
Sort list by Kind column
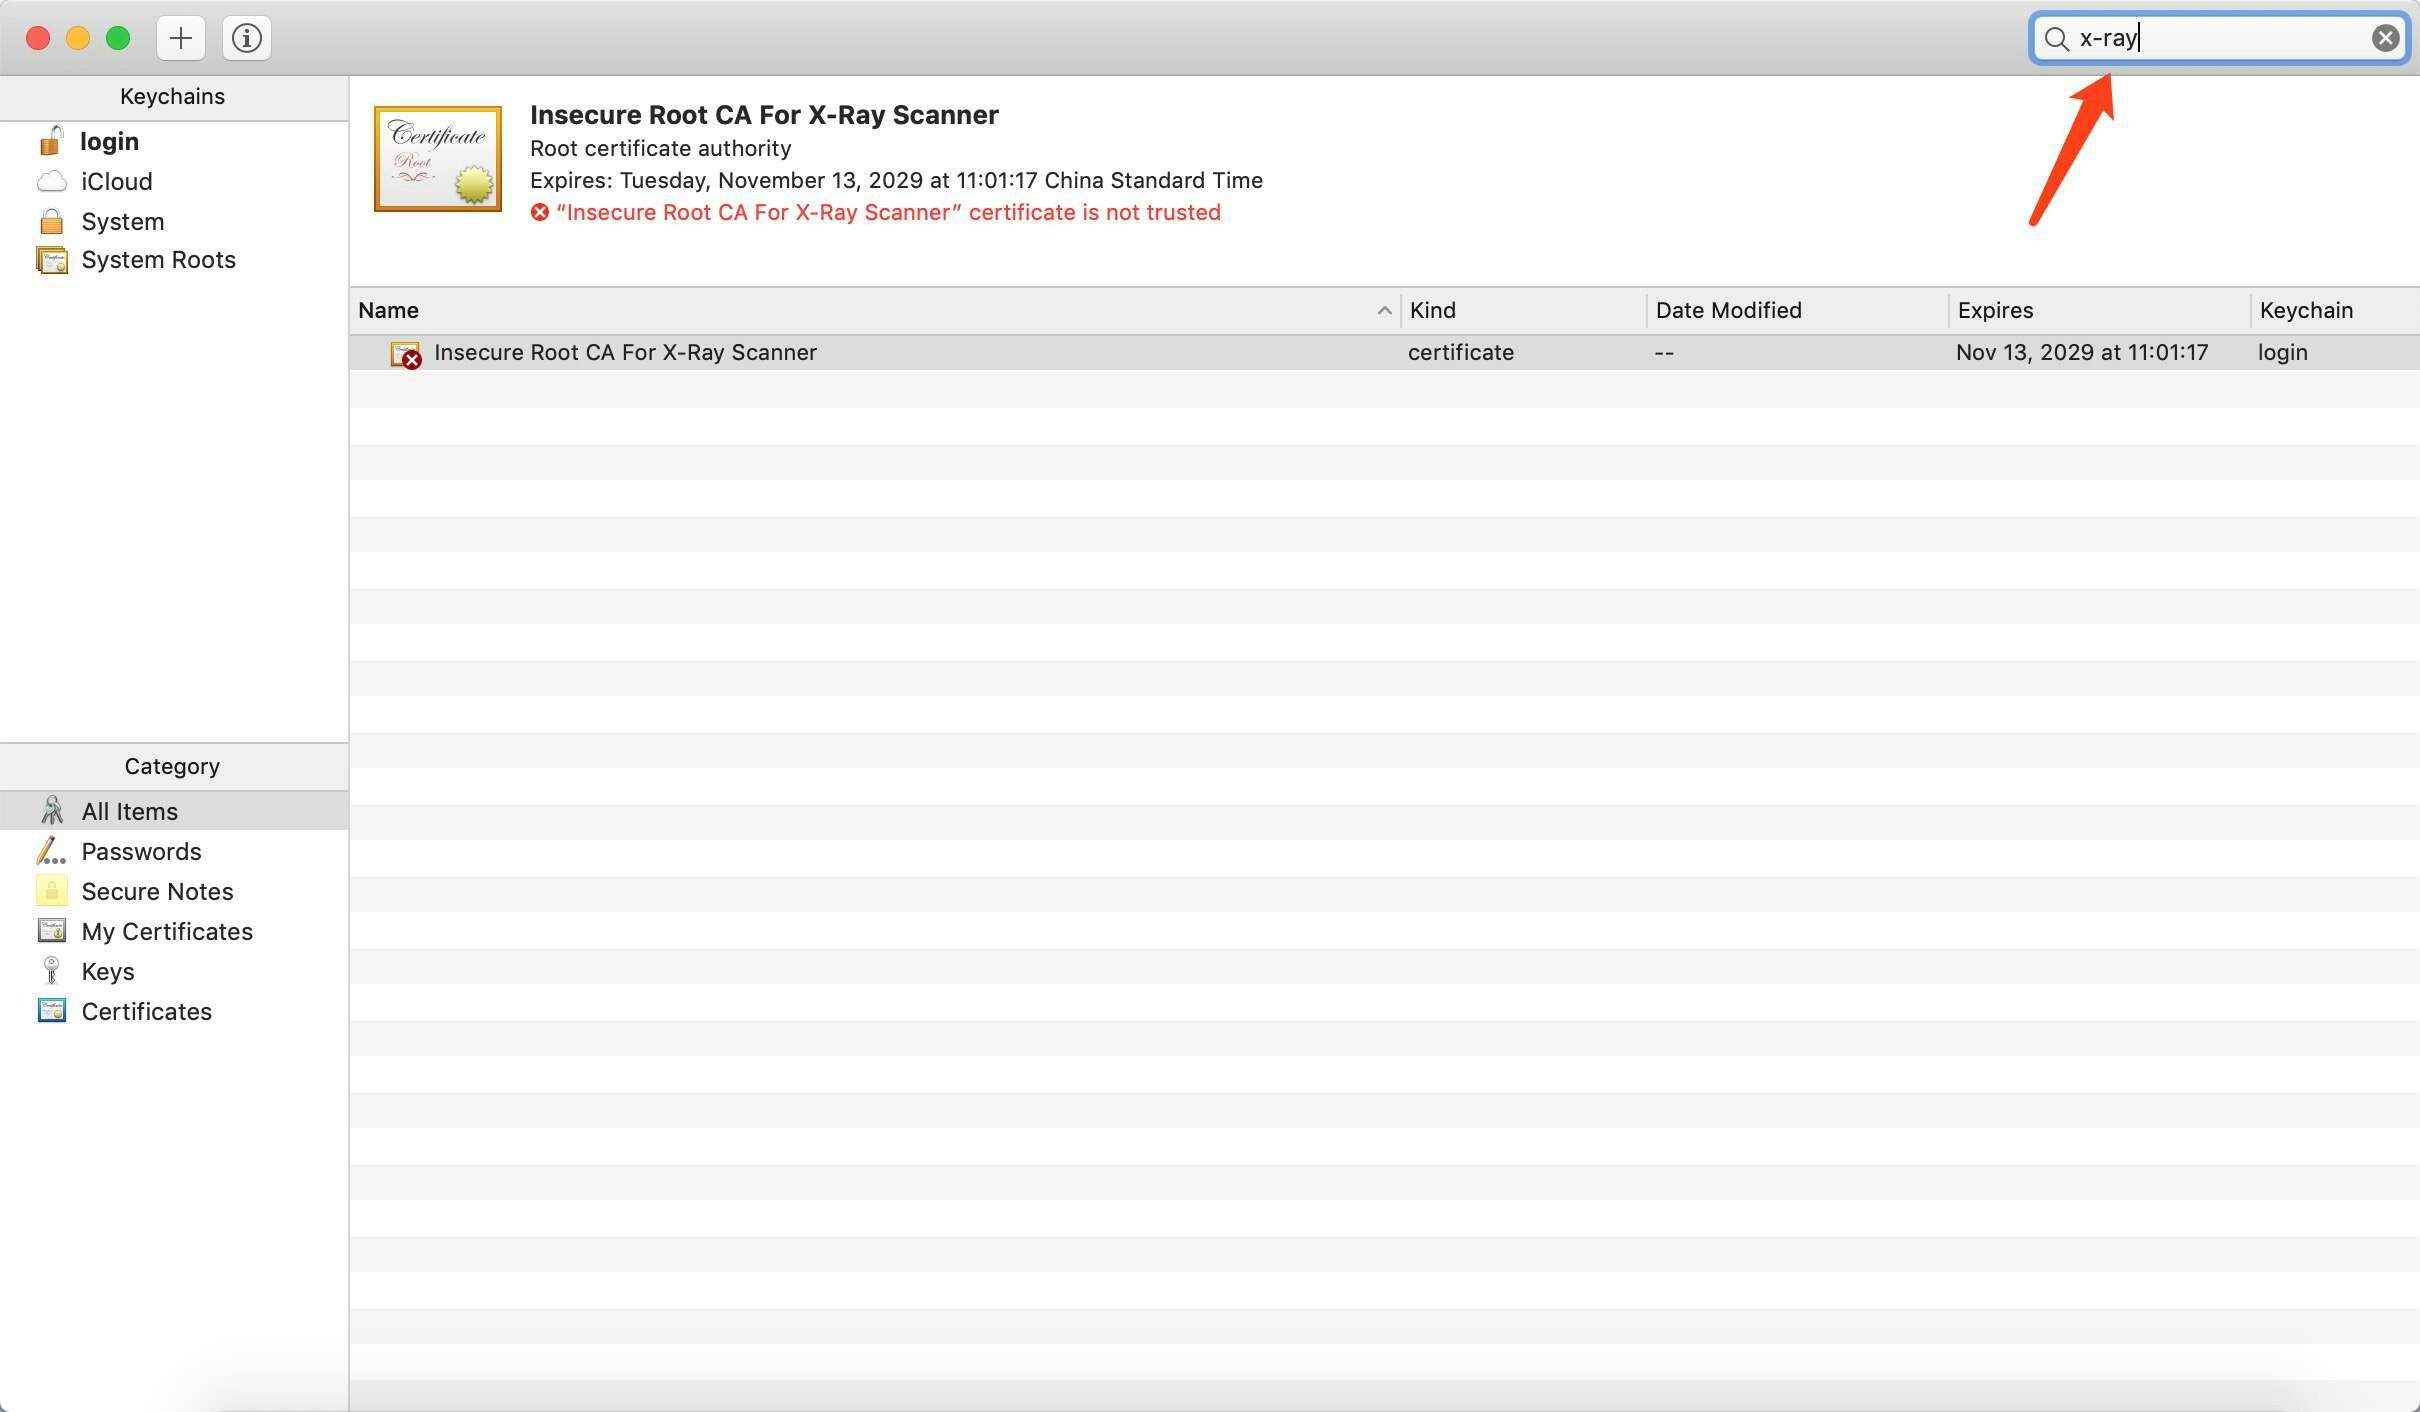click(1432, 310)
